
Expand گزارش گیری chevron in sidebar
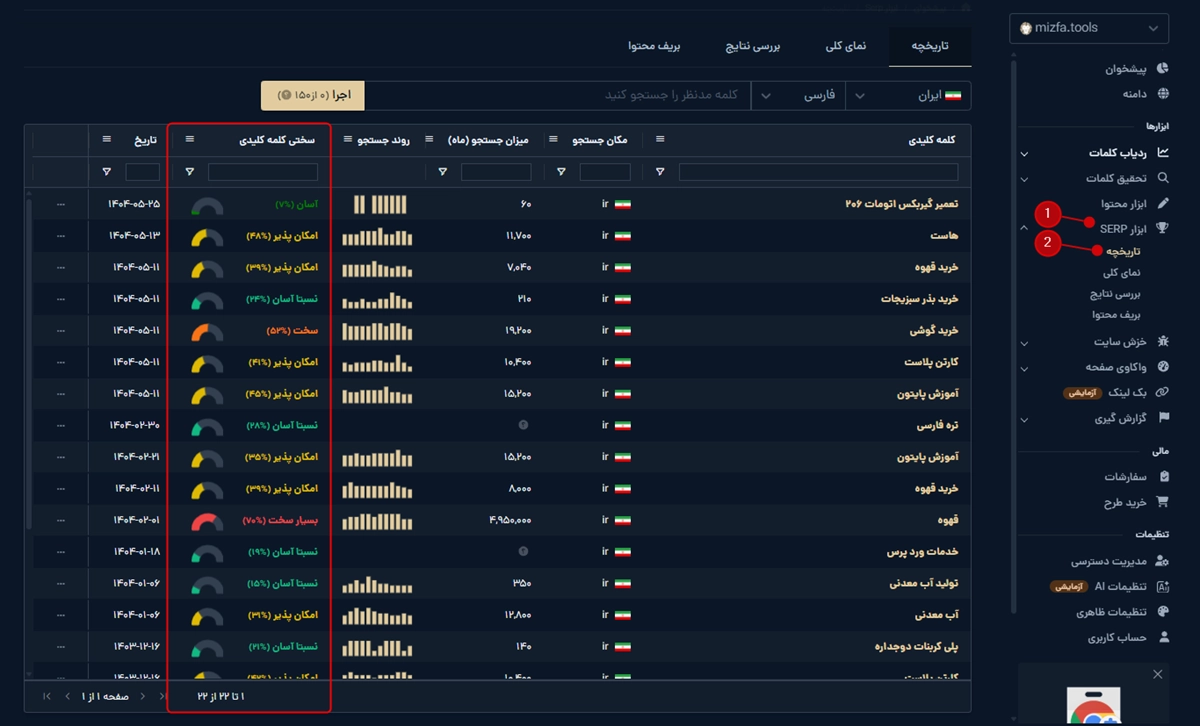(1024, 419)
